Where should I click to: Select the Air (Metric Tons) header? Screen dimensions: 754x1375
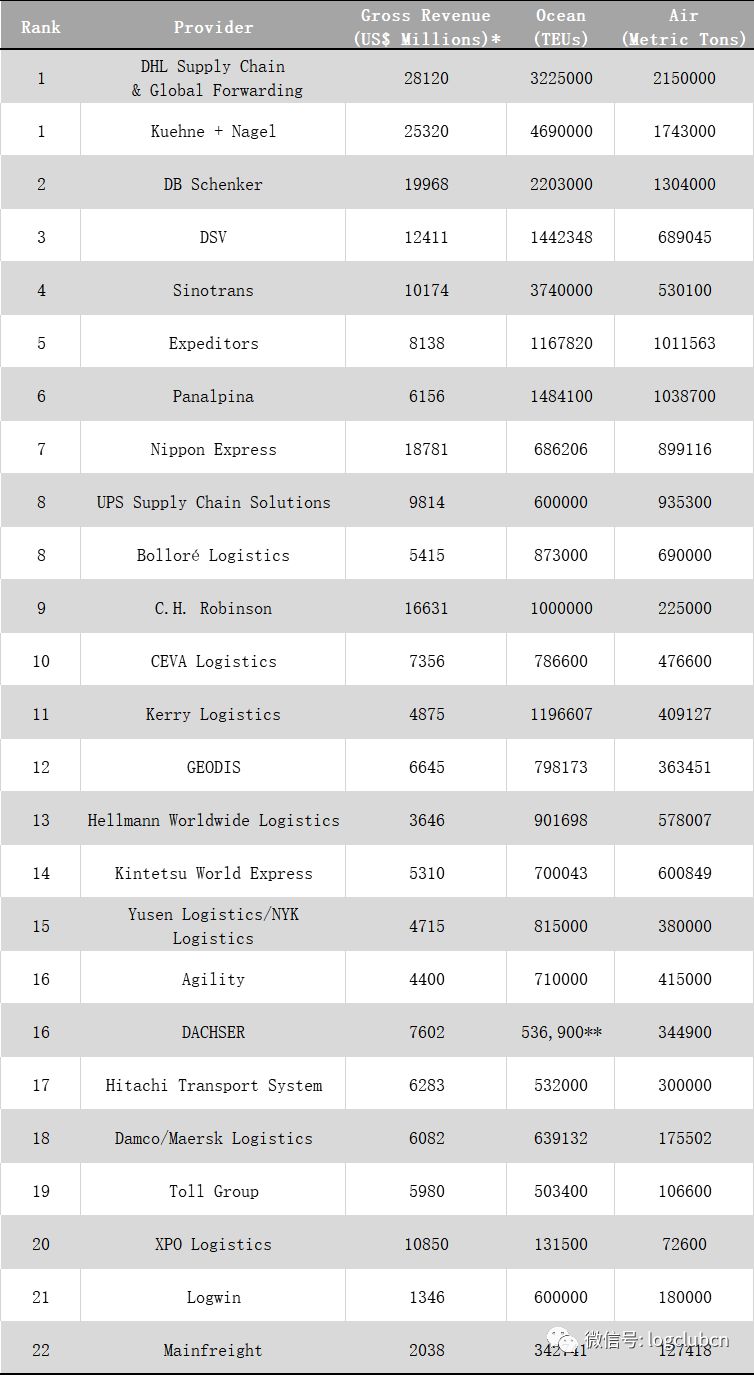(x=684, y=27)
